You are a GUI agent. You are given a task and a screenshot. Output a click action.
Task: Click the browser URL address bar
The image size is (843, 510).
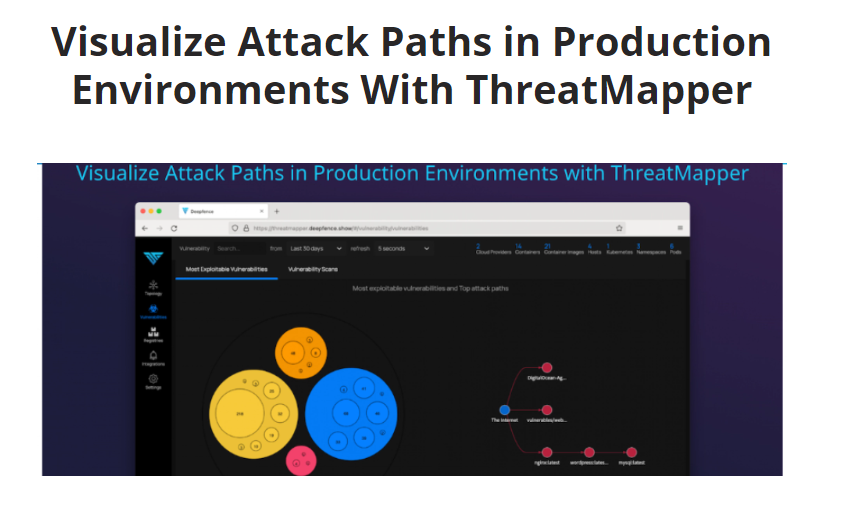click(425, 228)
